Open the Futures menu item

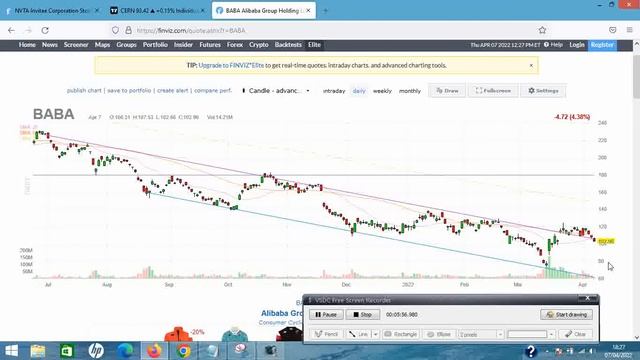tap(210, 45)
